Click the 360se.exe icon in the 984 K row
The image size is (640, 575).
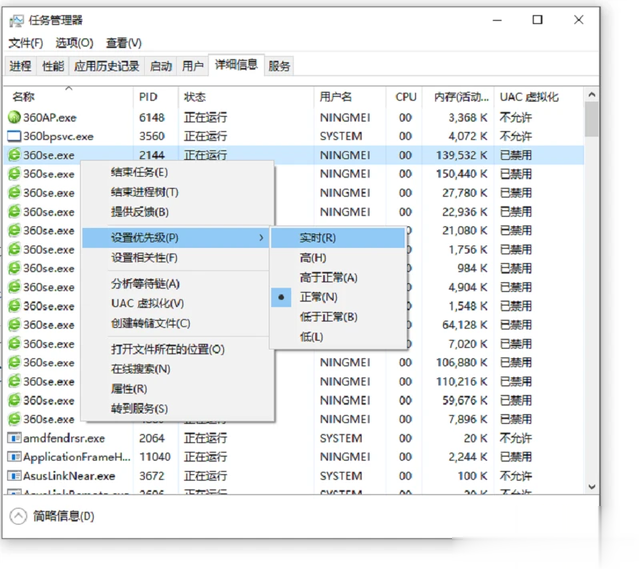pos(14,268)
